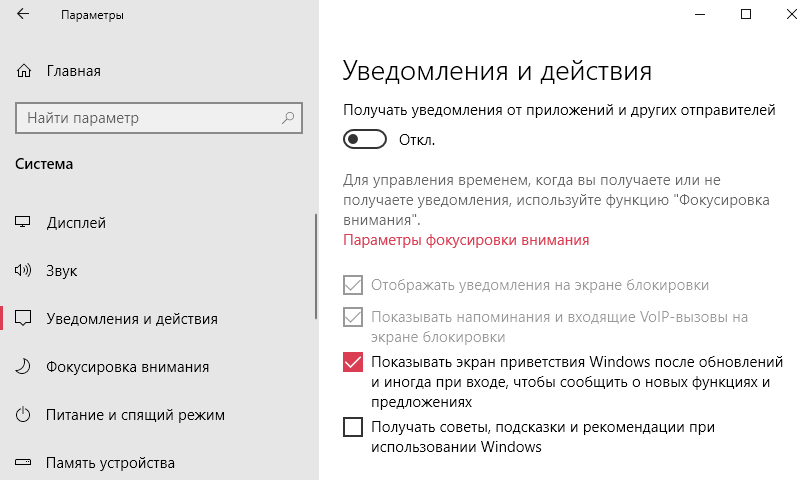Viewport: 810px width, 480px height.
Task: Uncheck the Windows welcome screen (экран приветствия) checkbox
Action: [353, 362]
